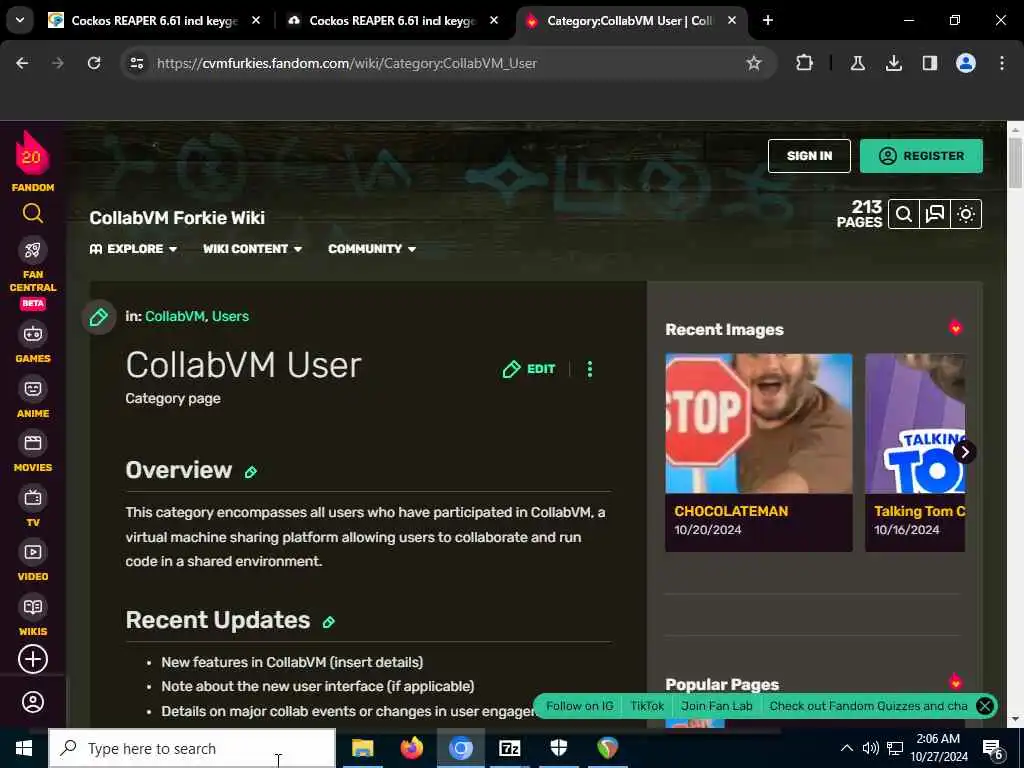Edit the Overview section pencil icon

[251, 472]
